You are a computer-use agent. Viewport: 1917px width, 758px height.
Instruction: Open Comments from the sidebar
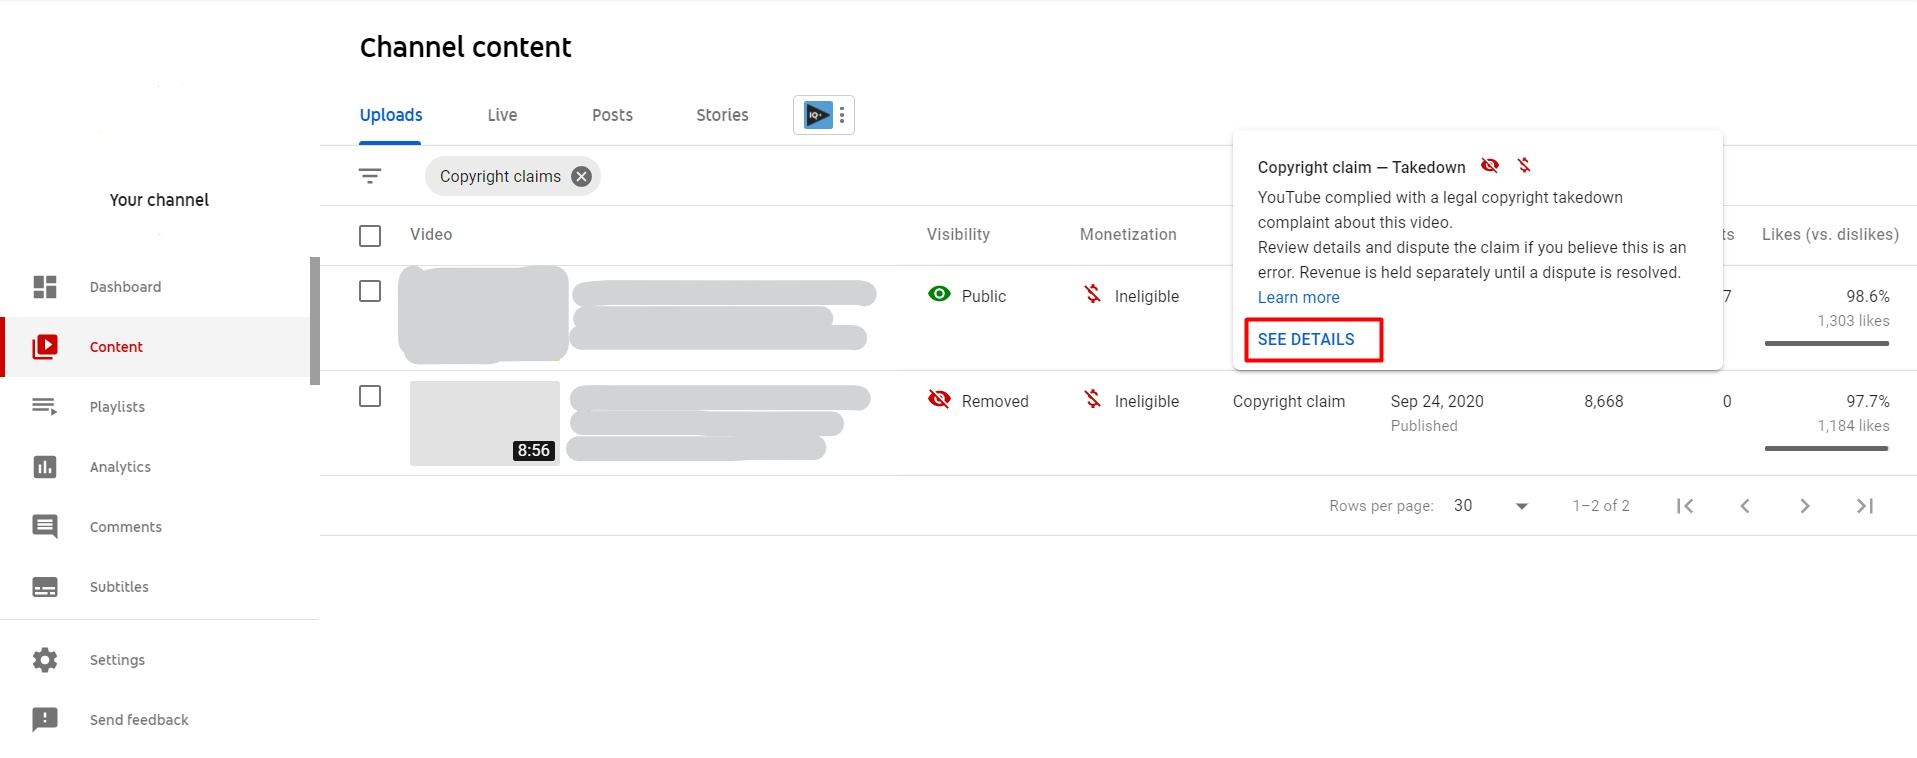click(x=125, y=527)
